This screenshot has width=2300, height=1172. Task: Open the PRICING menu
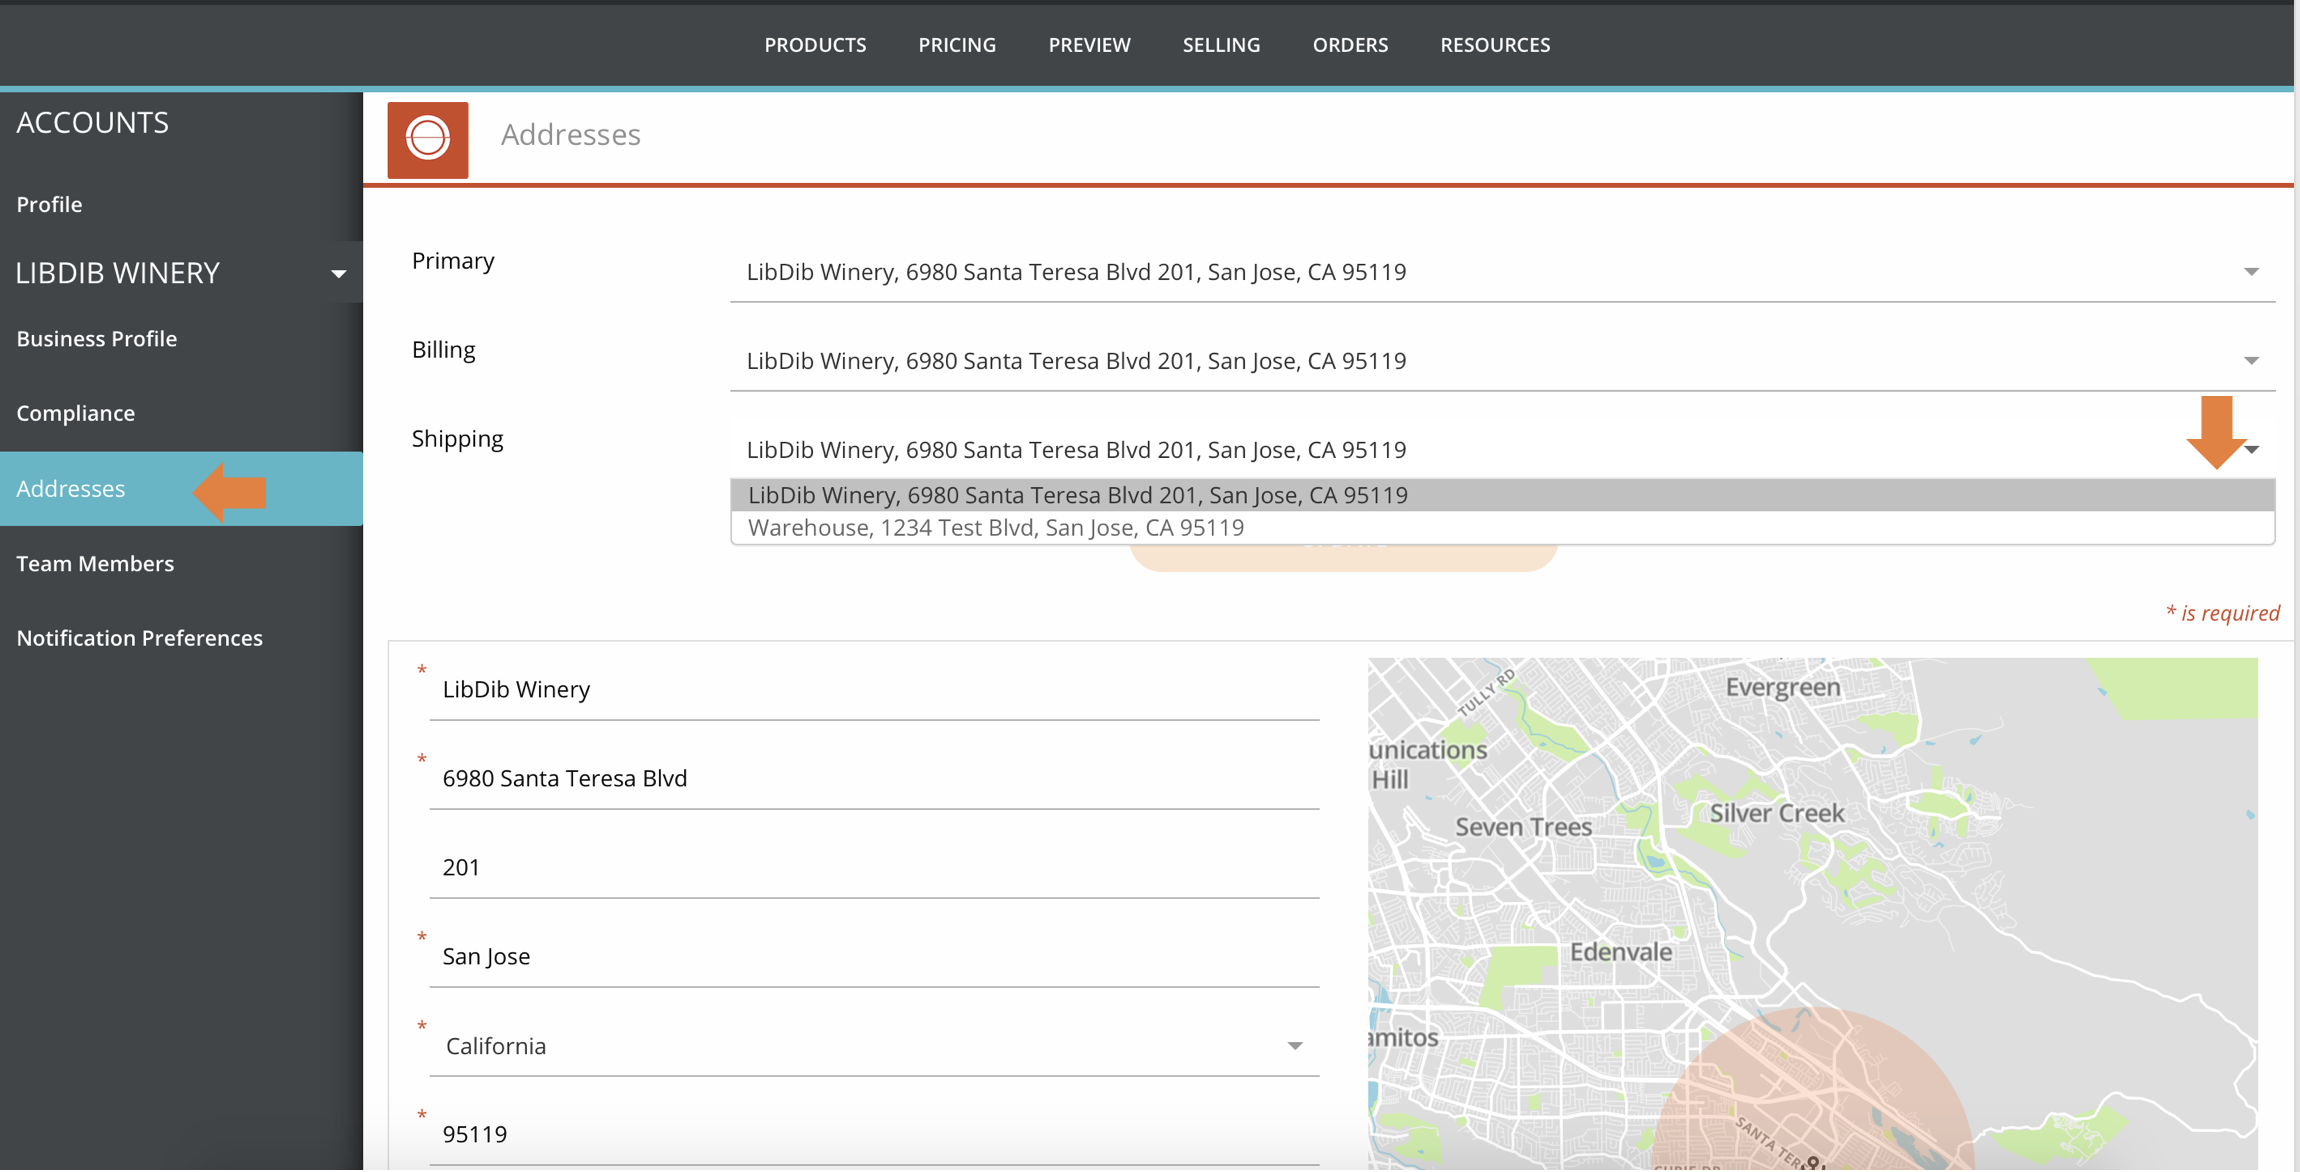point(957,45)
